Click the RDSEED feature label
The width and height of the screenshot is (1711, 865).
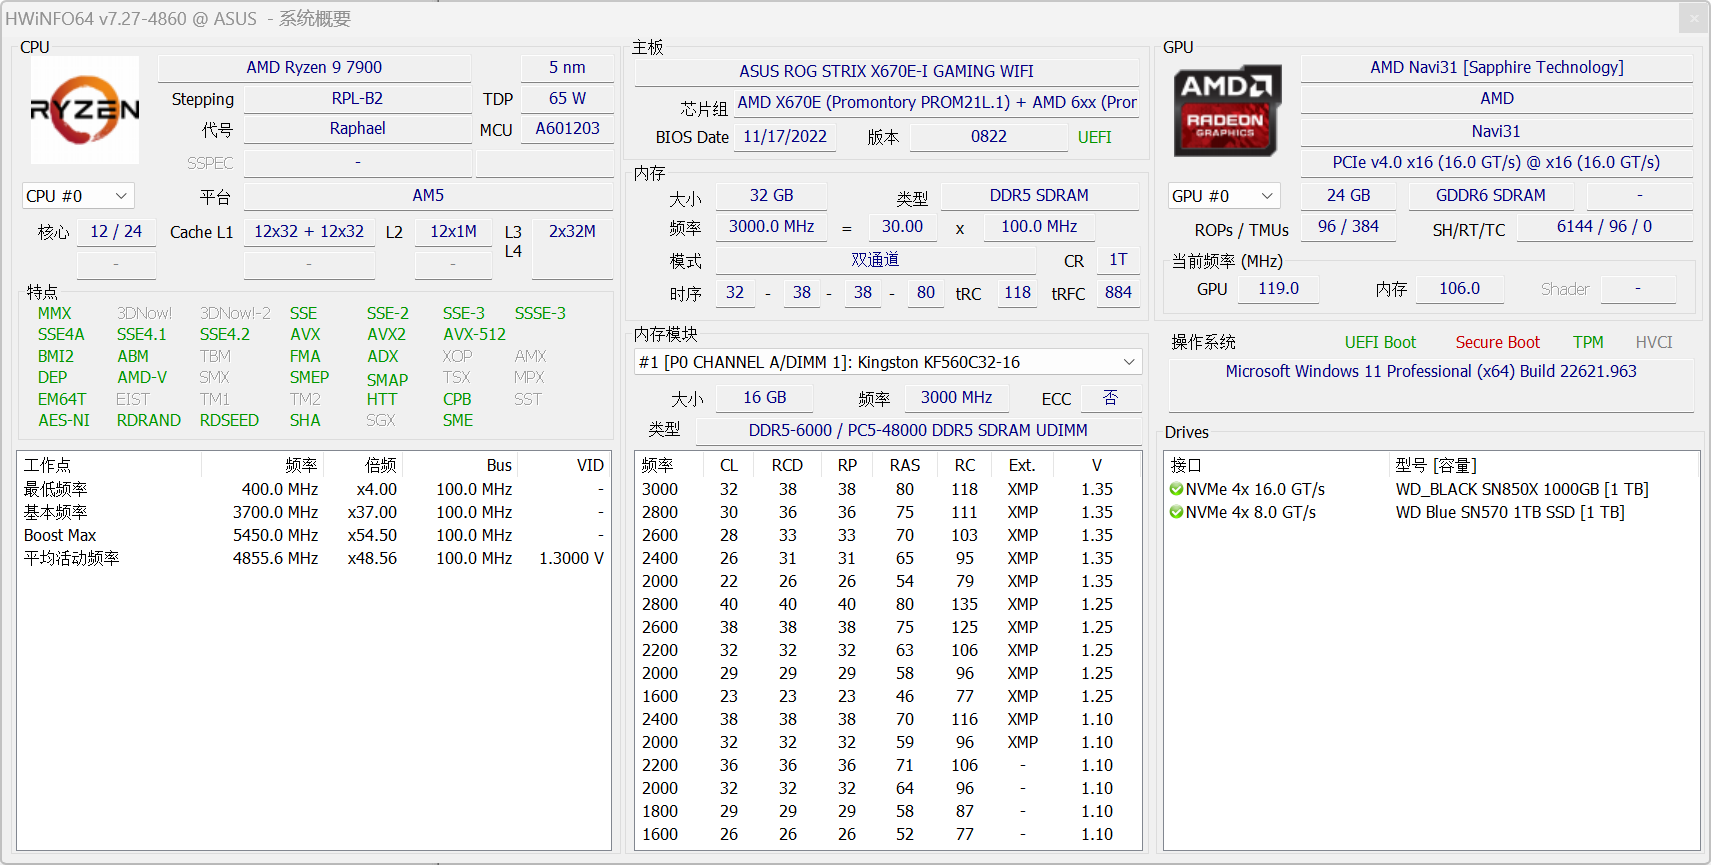click(x=229, y=420)
